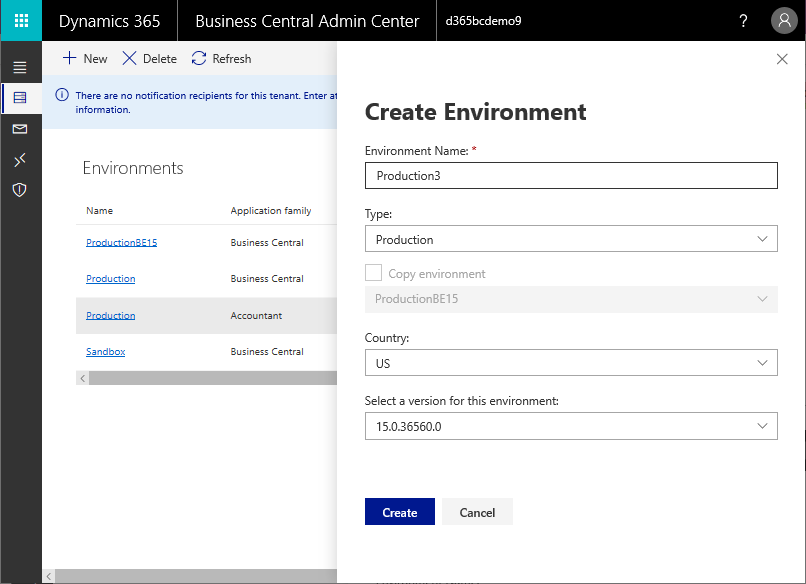Click the page bottom scrollbar left arrow

point(48,576)
